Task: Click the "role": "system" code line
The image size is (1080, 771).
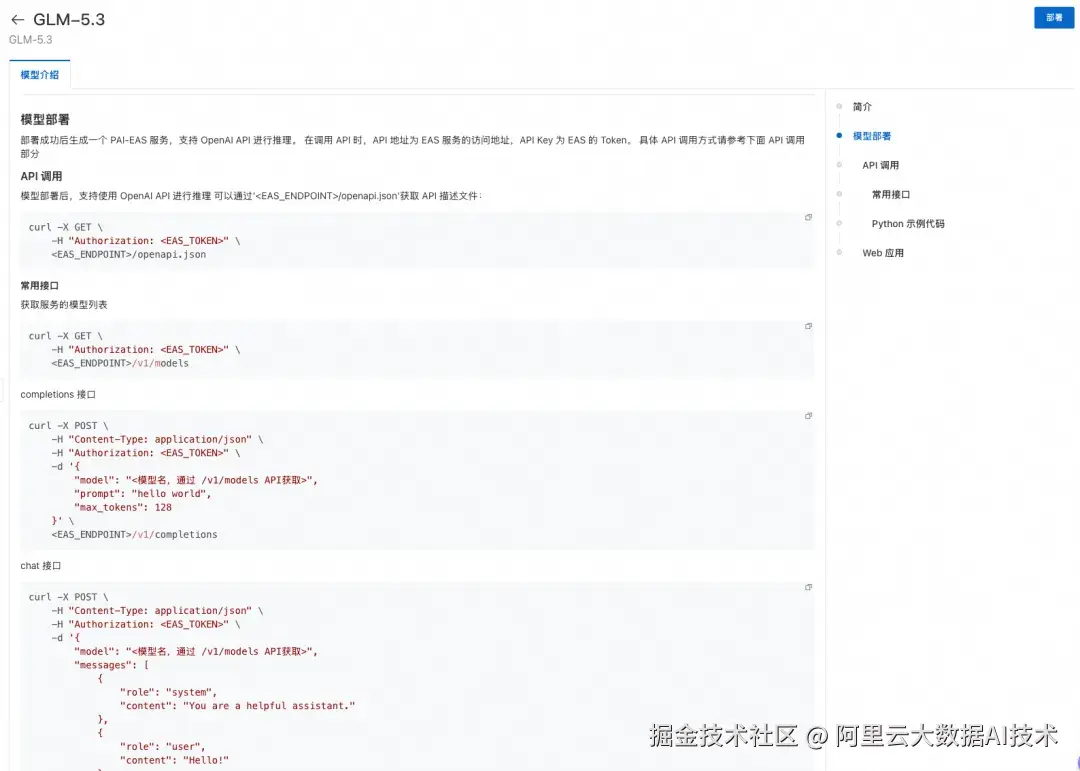Action: tap(168, 692)
